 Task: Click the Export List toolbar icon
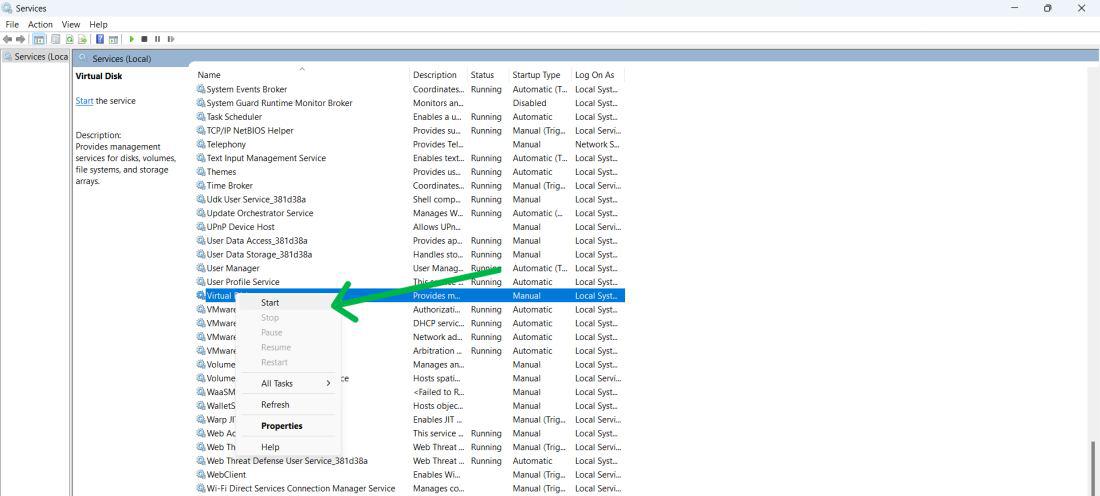pyautogui.click(x=83, y=39)
